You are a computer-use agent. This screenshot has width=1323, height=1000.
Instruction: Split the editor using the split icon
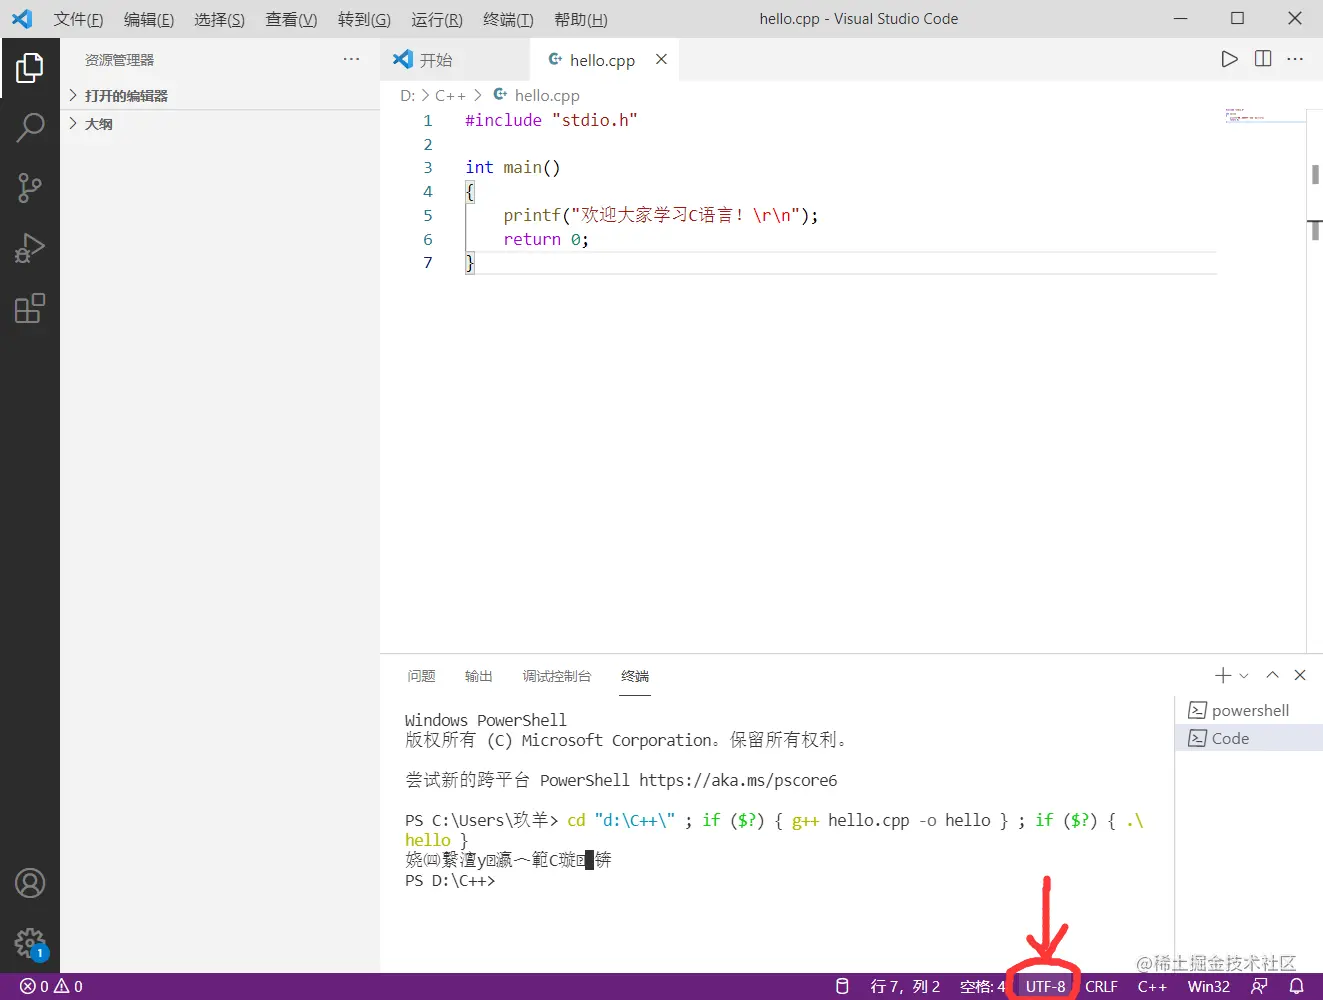click(1262, 59)
